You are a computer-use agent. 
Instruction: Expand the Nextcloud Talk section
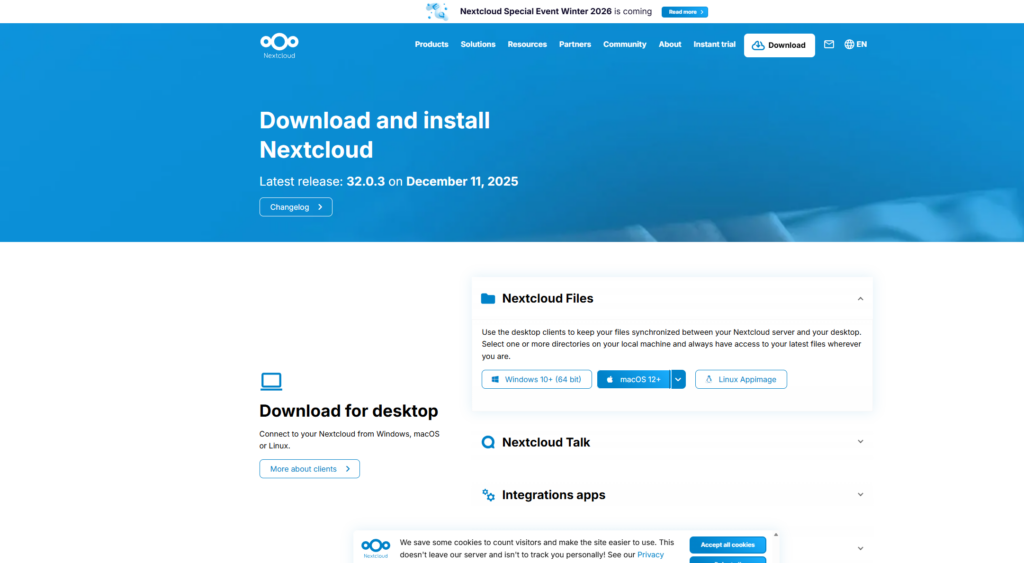click(860, 442)
